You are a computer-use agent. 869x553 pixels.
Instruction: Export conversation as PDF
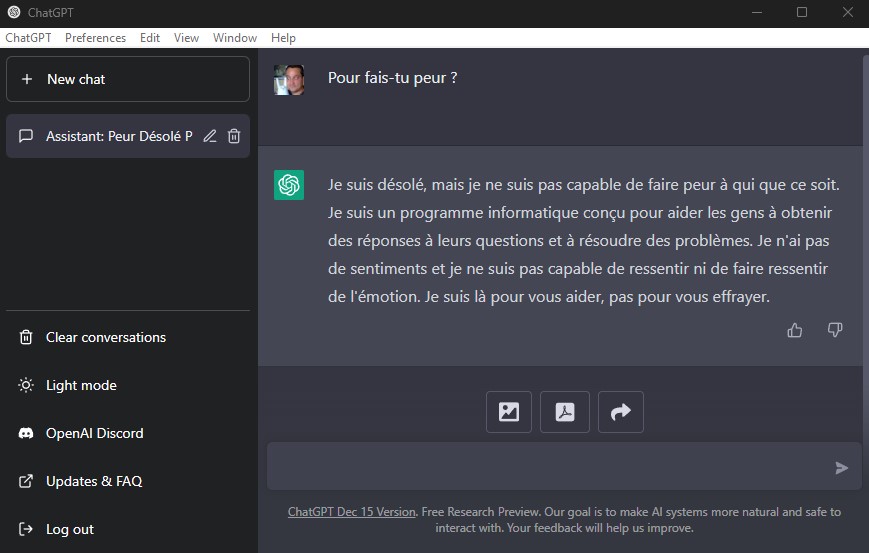coord(565,412)
